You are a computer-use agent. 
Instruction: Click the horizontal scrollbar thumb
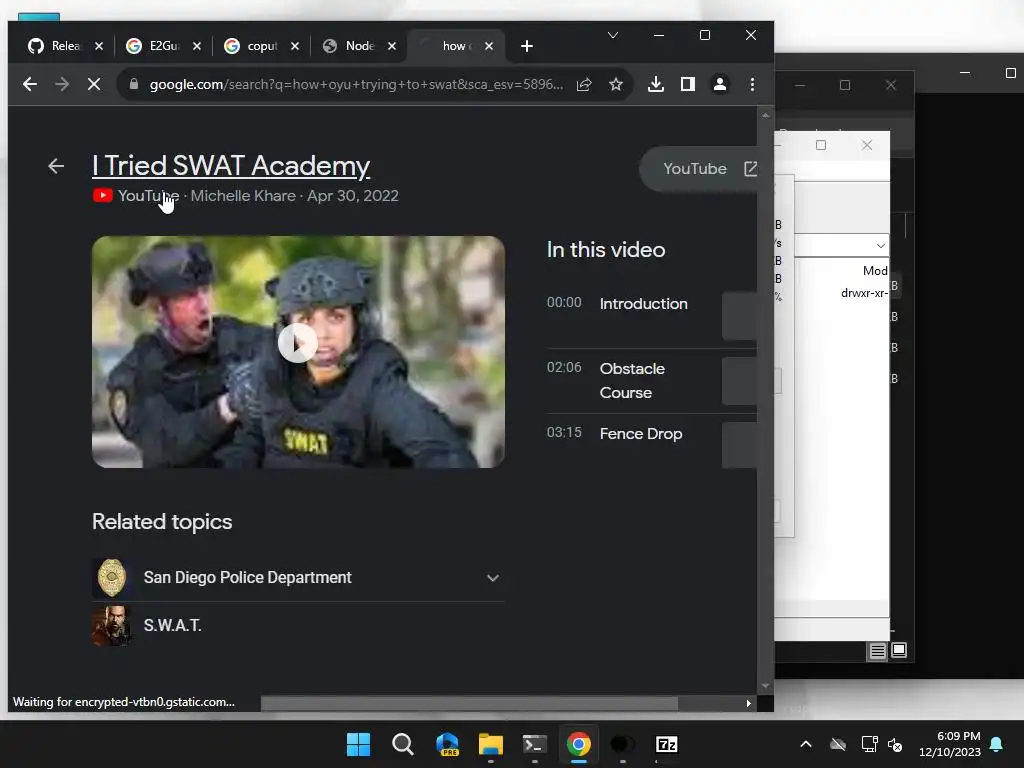point(469,703)
